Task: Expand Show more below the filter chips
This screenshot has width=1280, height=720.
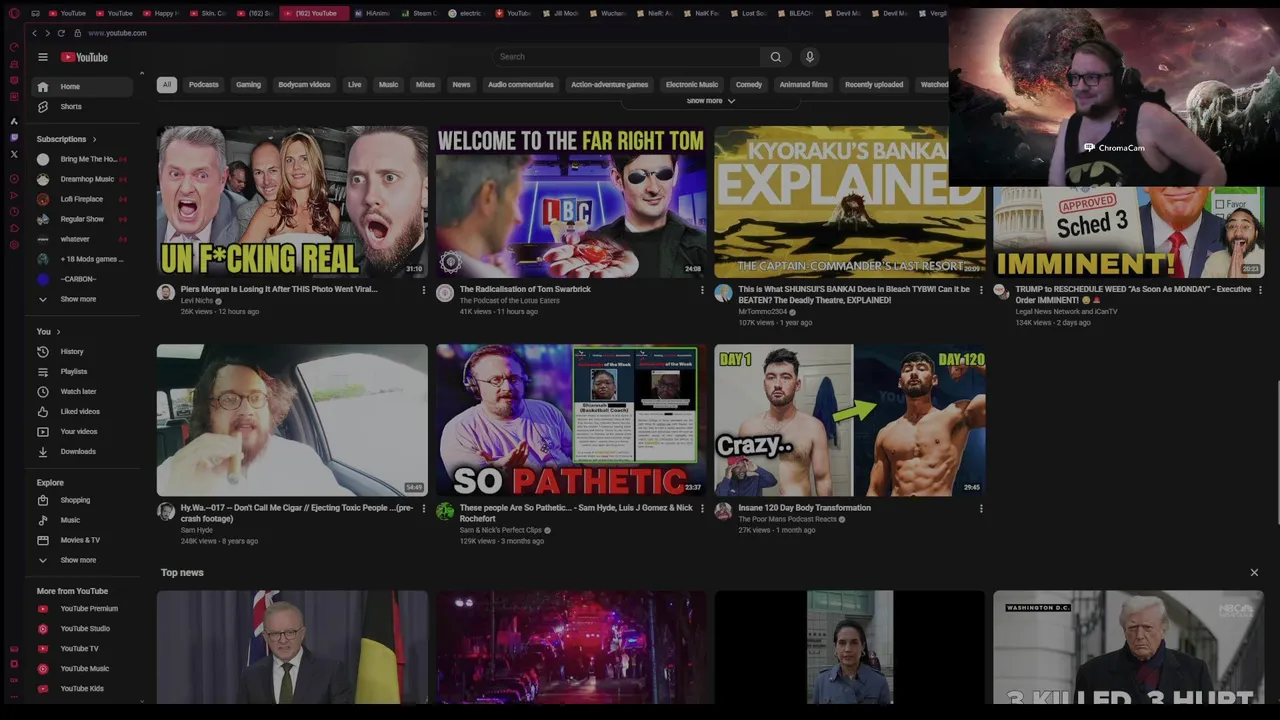Action: pos(711,101)
